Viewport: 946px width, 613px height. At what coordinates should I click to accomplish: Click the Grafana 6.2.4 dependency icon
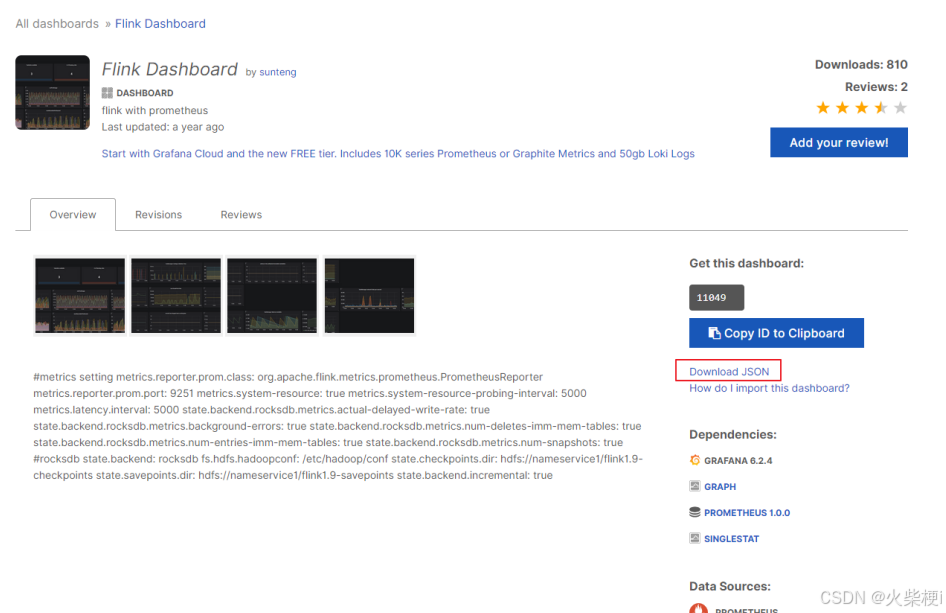(x=694, y=460)
